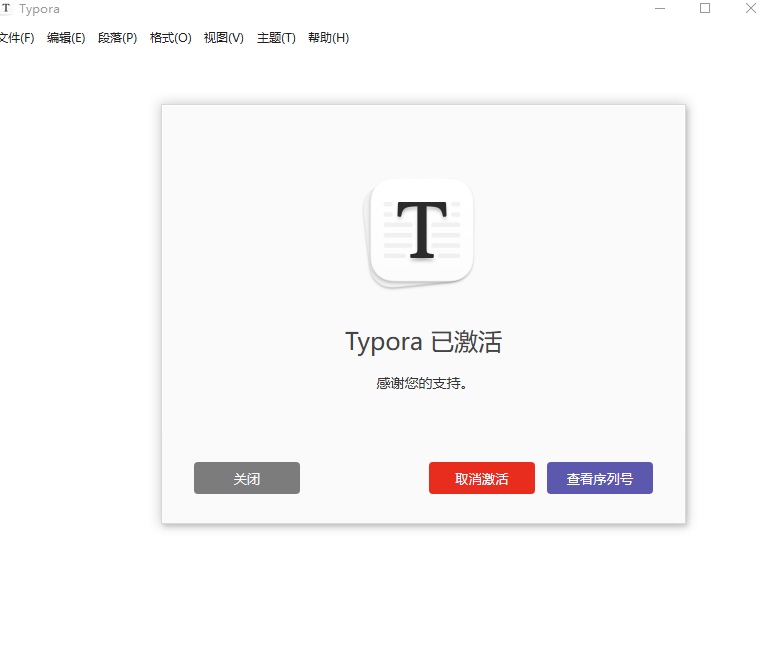Viewport: 766px width, 653px height.
Task: Open the 帮助(H) menu
Action: click(328, 38)
